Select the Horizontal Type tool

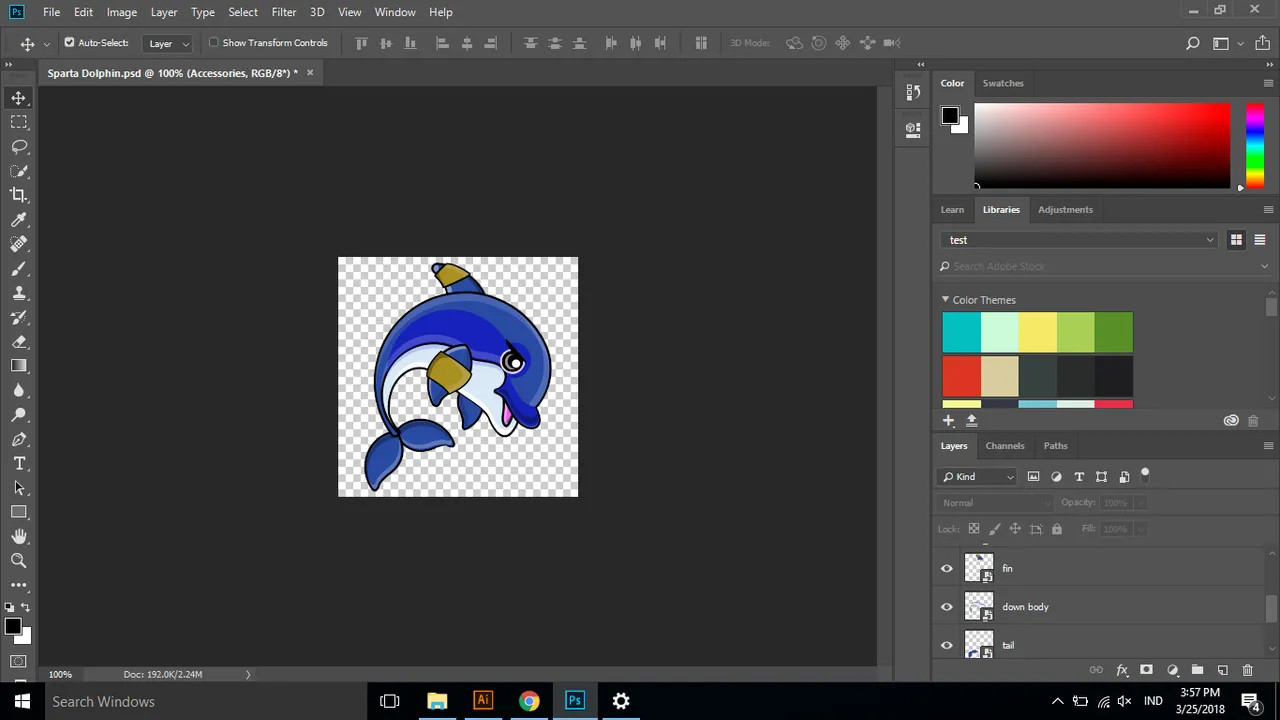click(x=19, y=464)
